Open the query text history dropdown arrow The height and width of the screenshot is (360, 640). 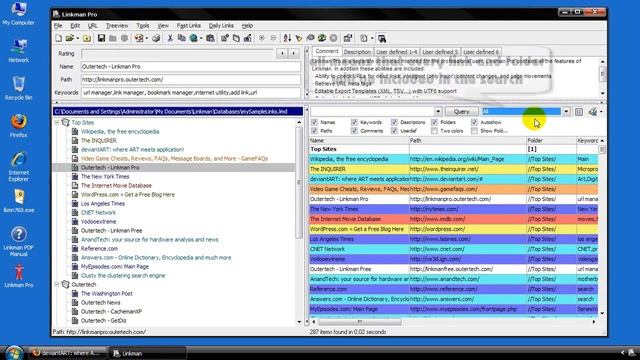pos(438,111)
